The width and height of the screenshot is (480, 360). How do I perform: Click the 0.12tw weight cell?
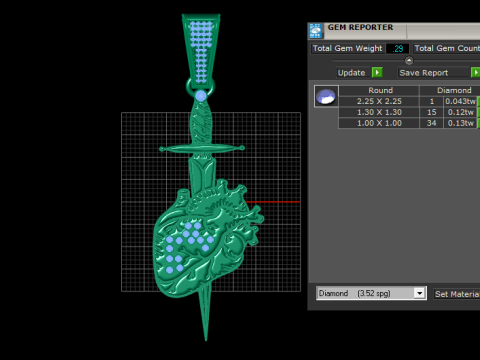(460, 112)
